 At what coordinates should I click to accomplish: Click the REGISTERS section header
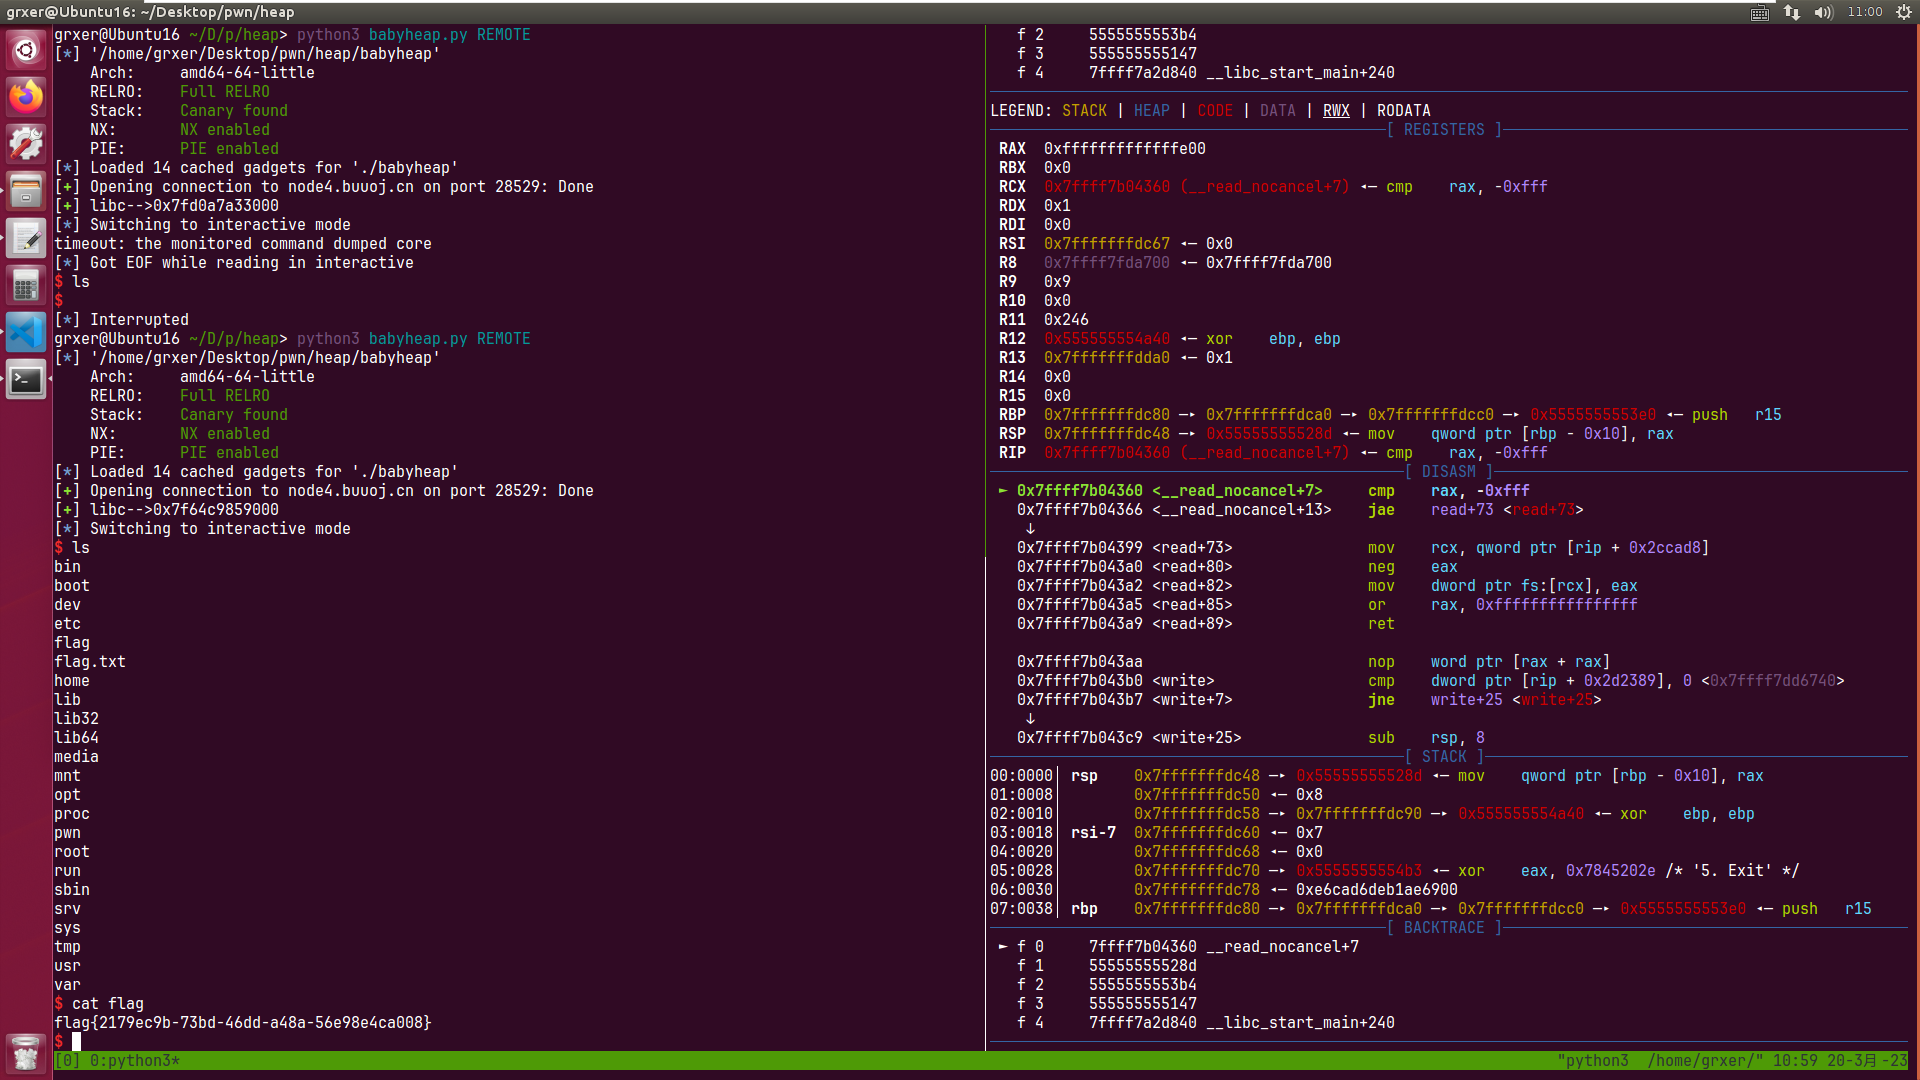[x=1444, y=129]
